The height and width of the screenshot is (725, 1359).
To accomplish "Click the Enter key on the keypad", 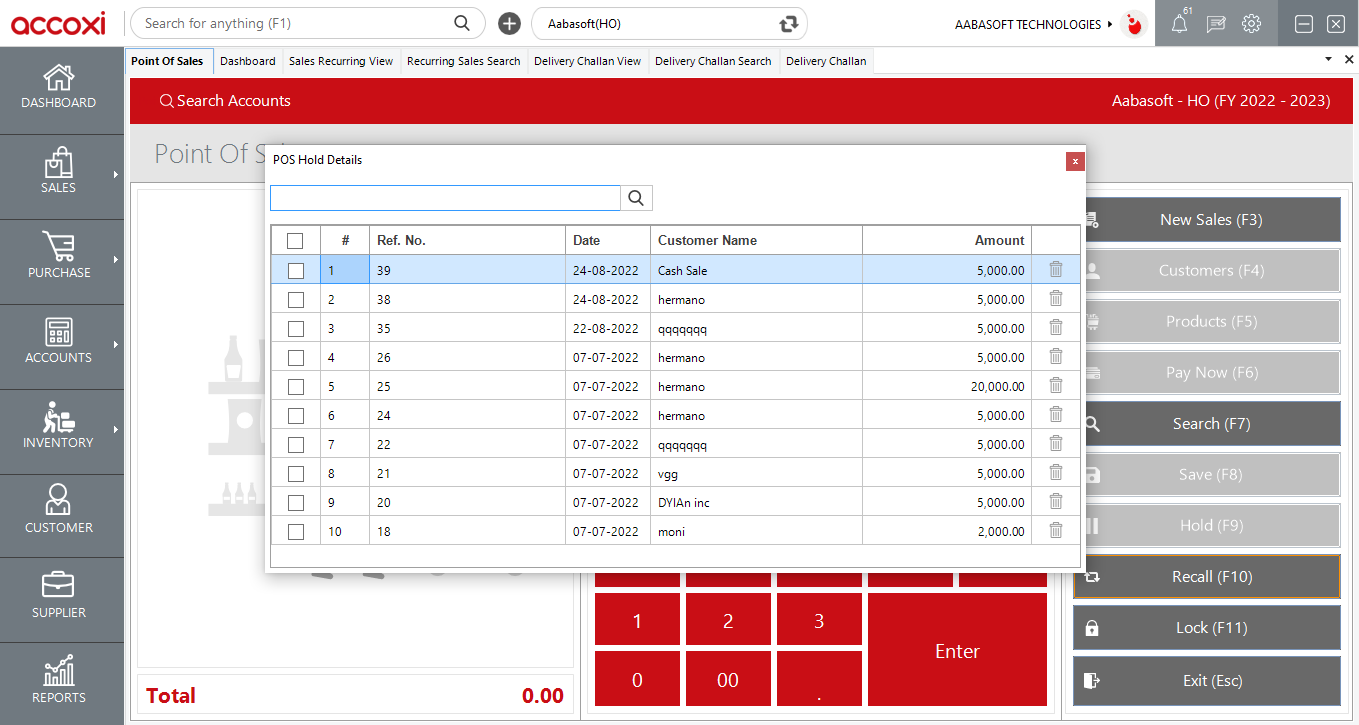I will [x=957, y=650].
